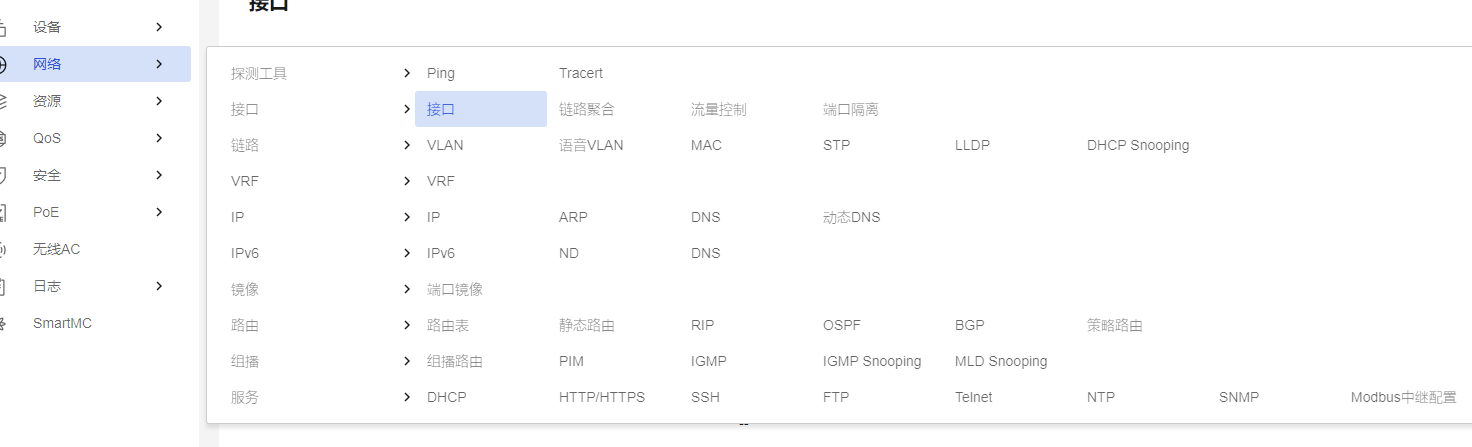Go to the 端口镜像 page
Image resolution: width=1472 pixels, height=447 pixels.
(x=455, y=289)
